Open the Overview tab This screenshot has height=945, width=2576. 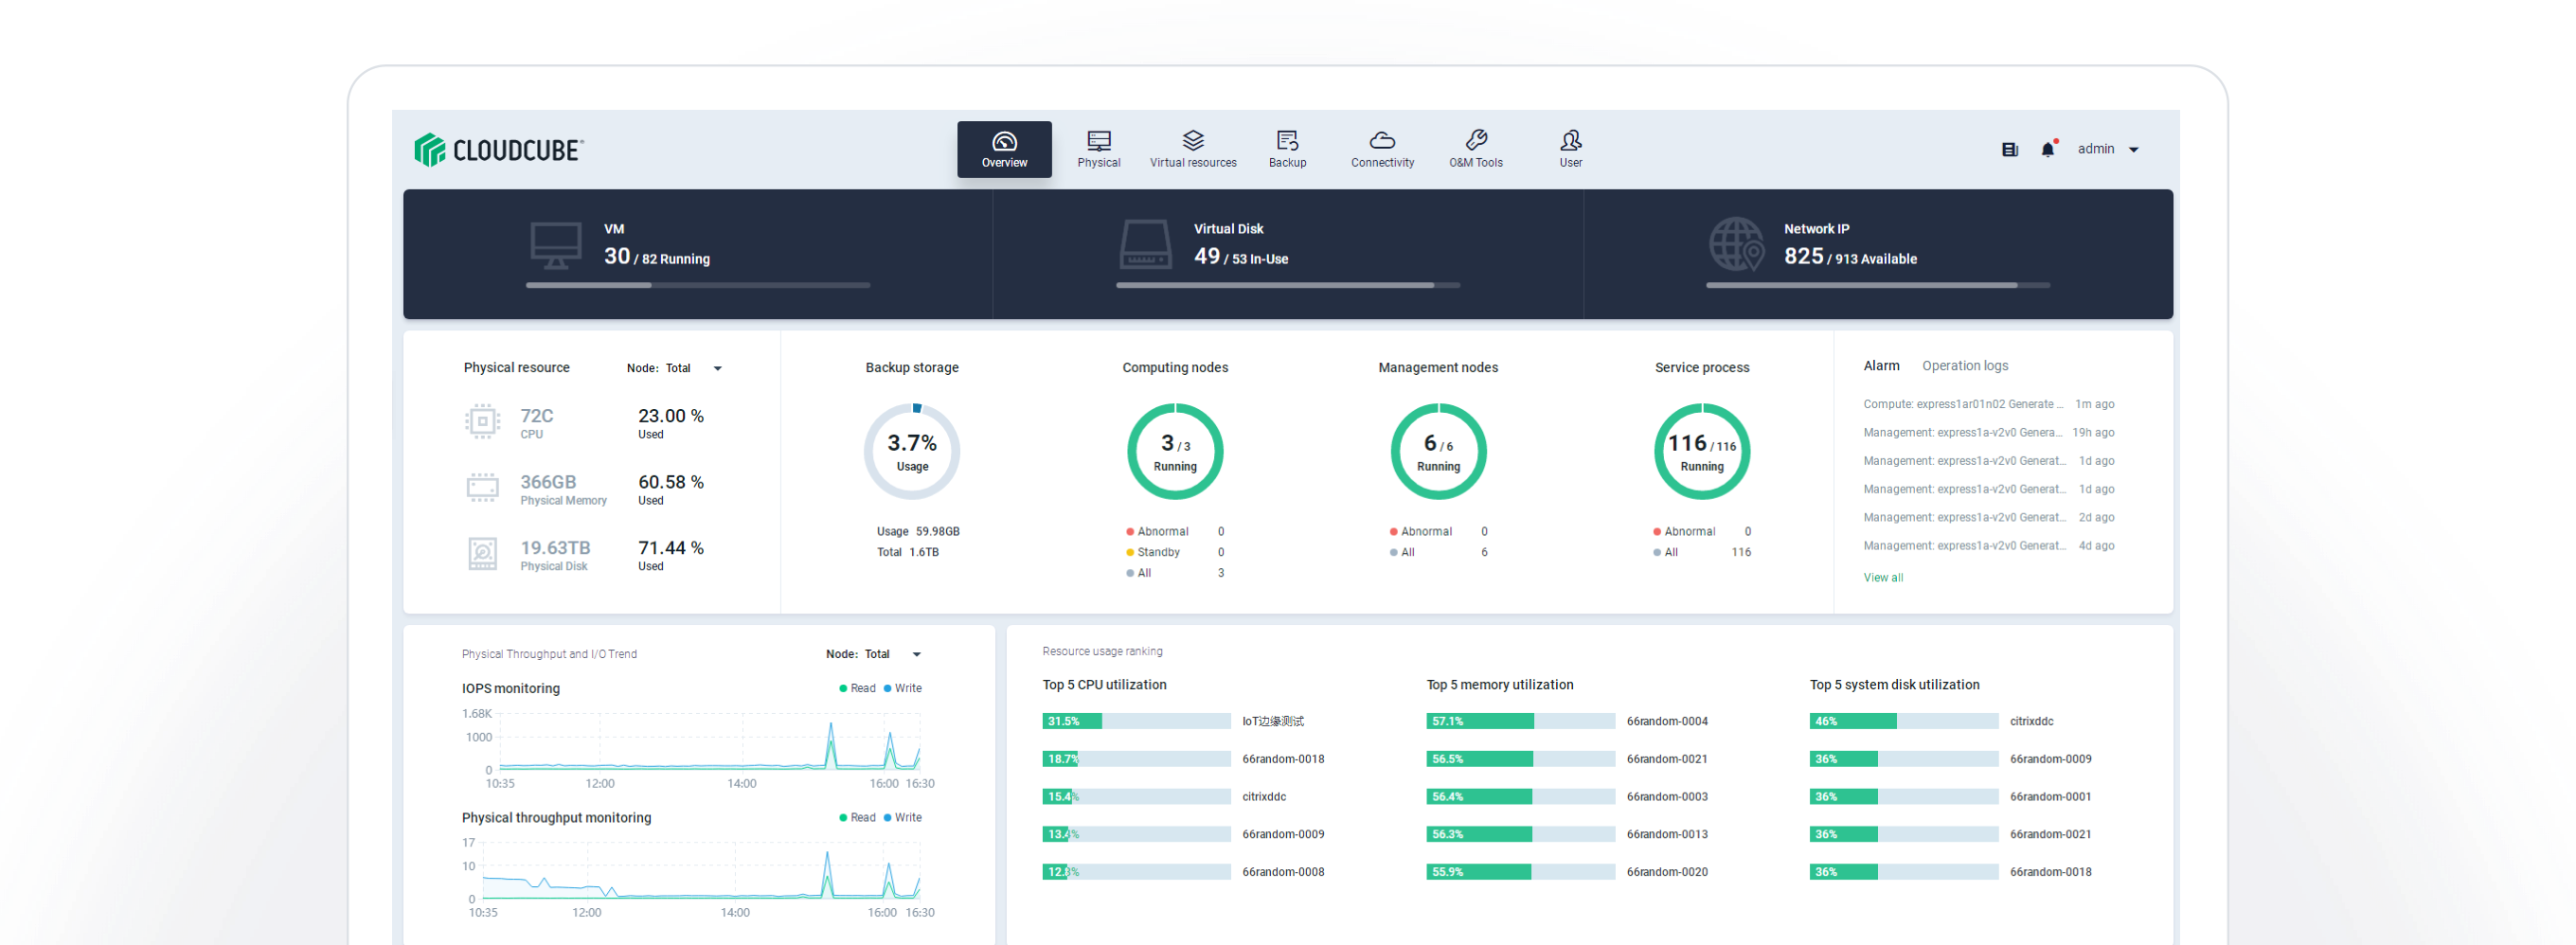tap(1004, 149)
